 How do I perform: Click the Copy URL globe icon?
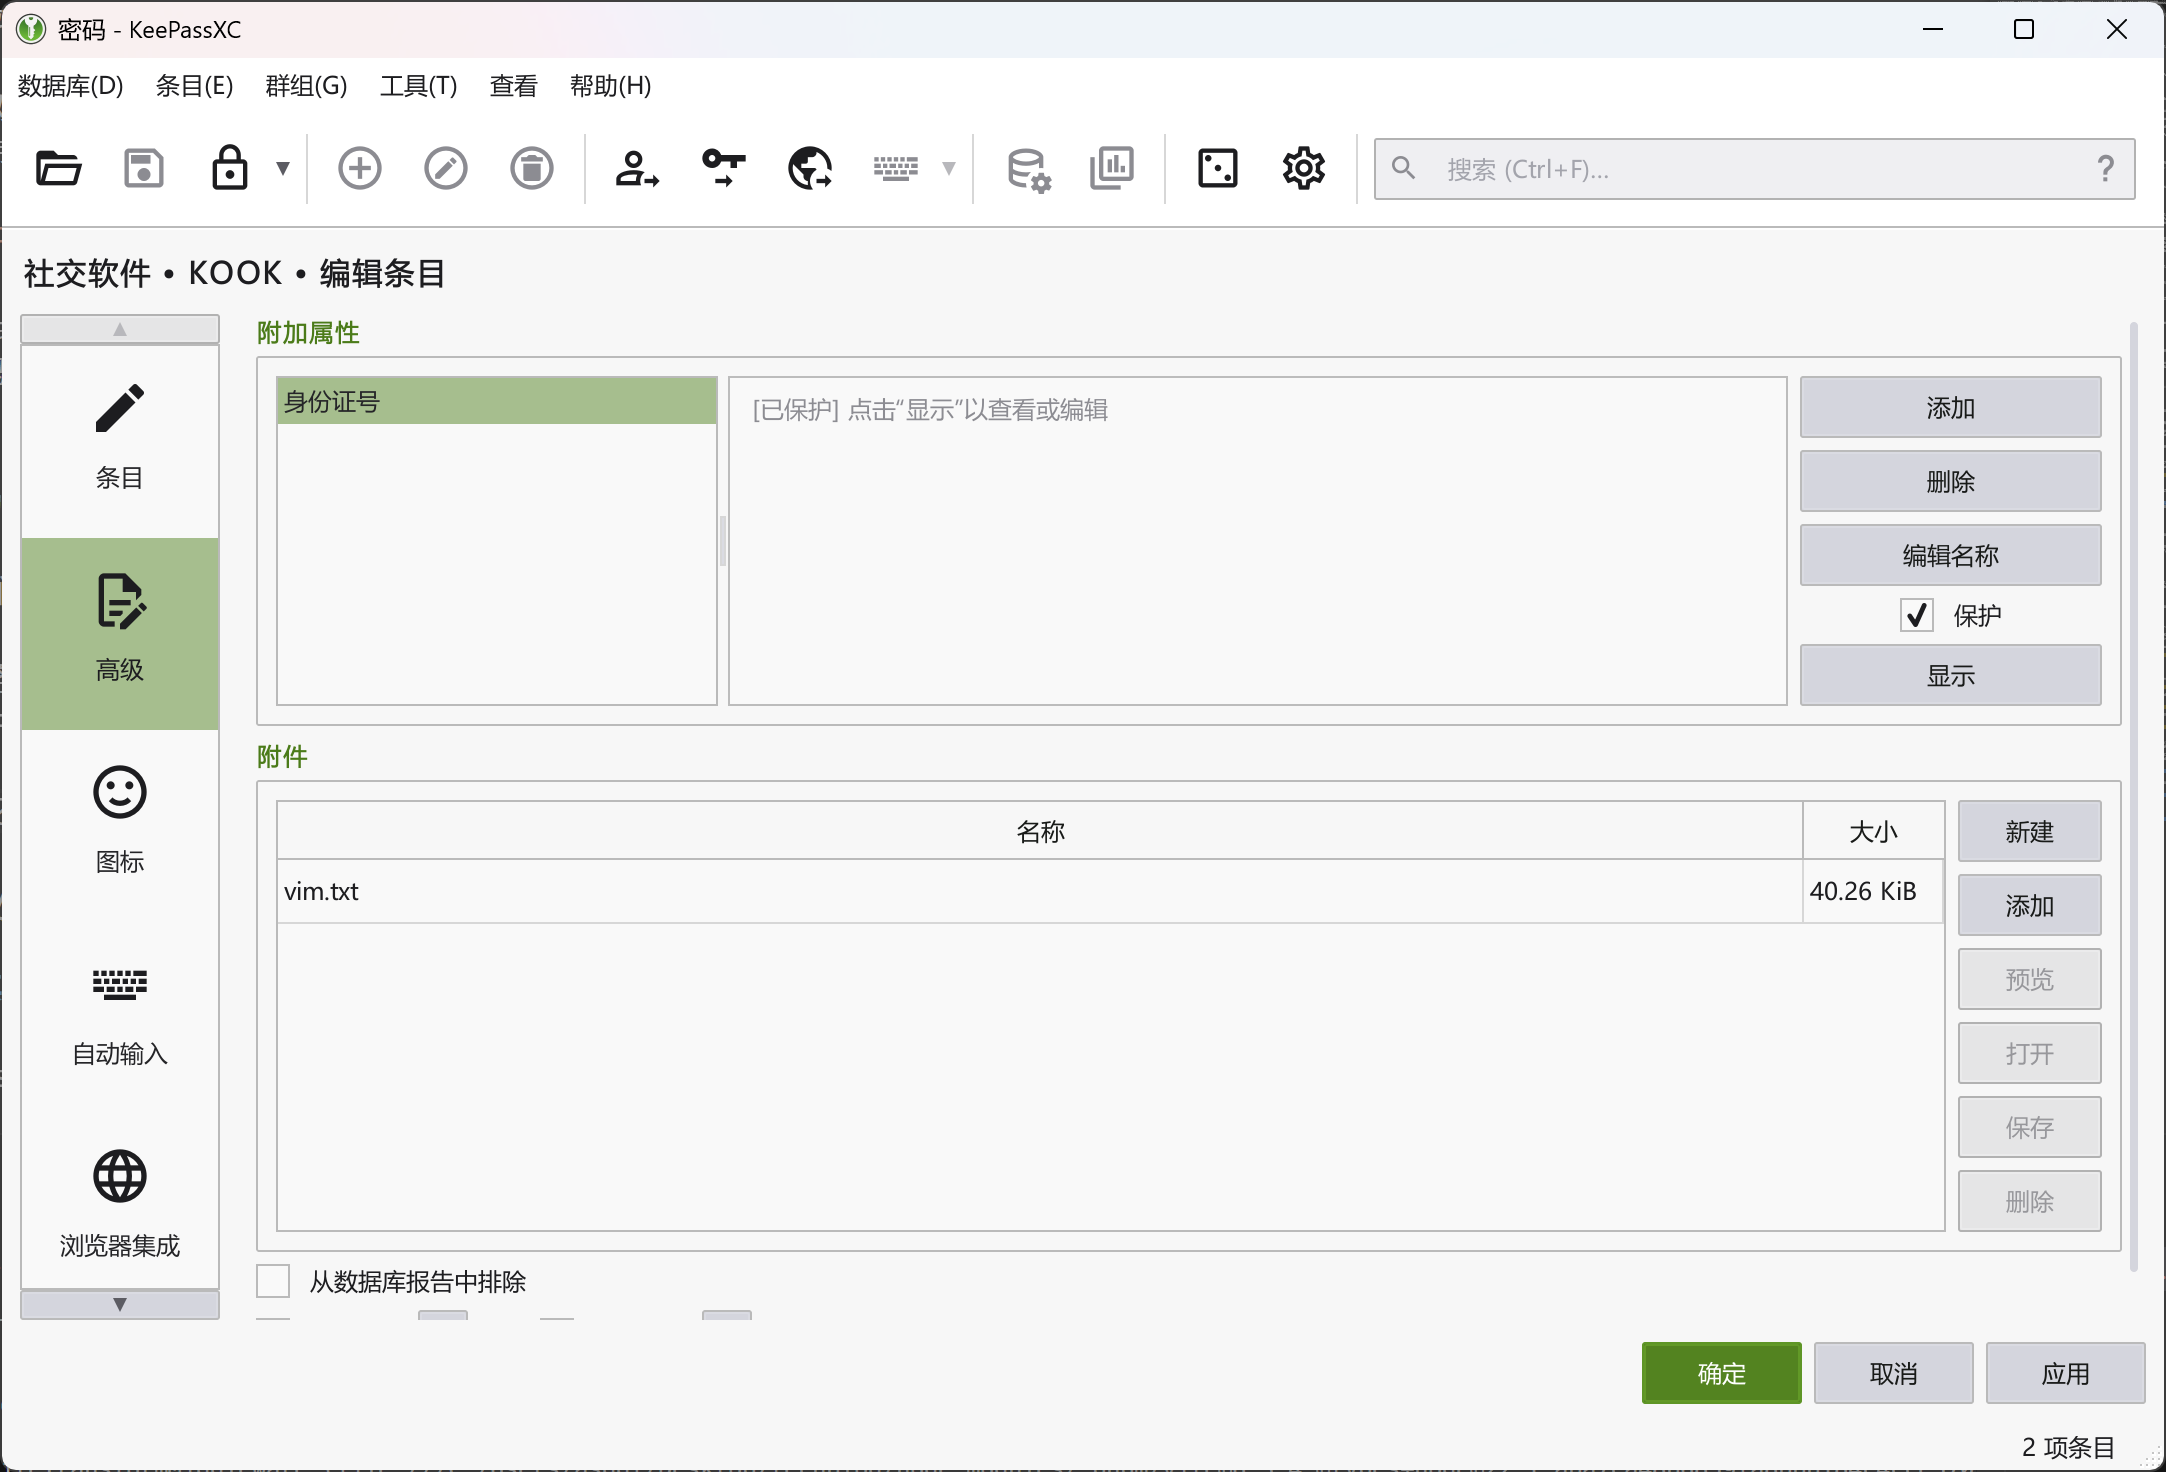tap(810, 168)
